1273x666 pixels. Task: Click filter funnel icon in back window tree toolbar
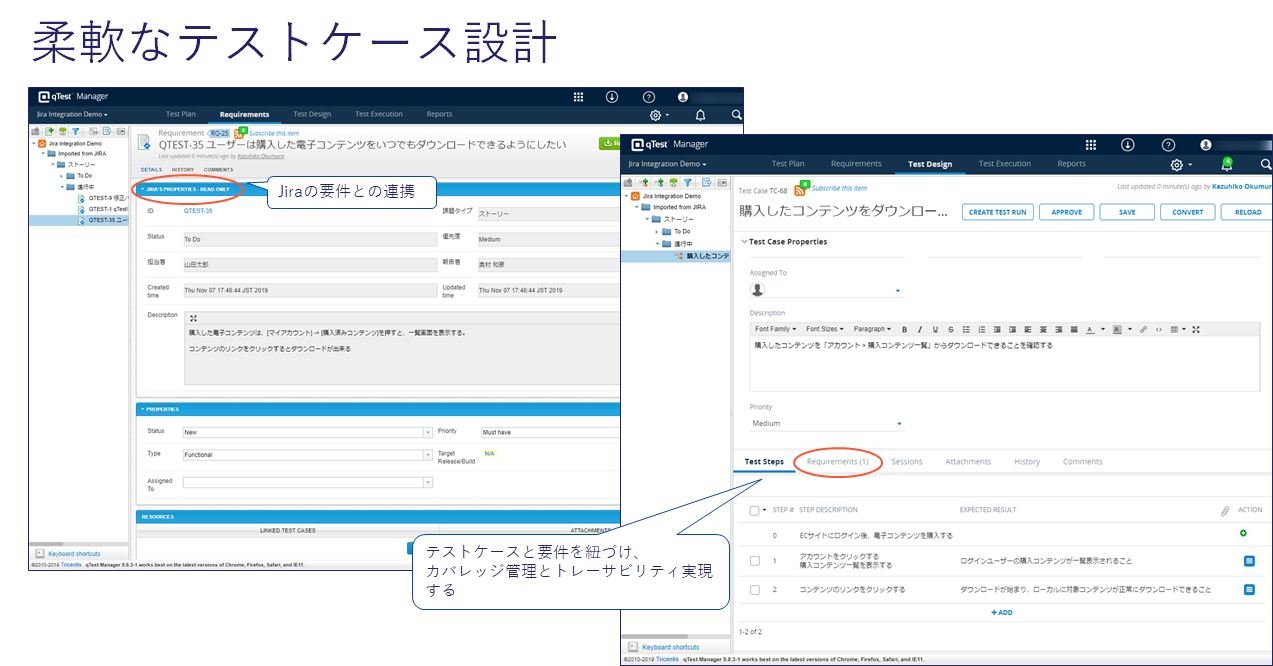(76, 131)
